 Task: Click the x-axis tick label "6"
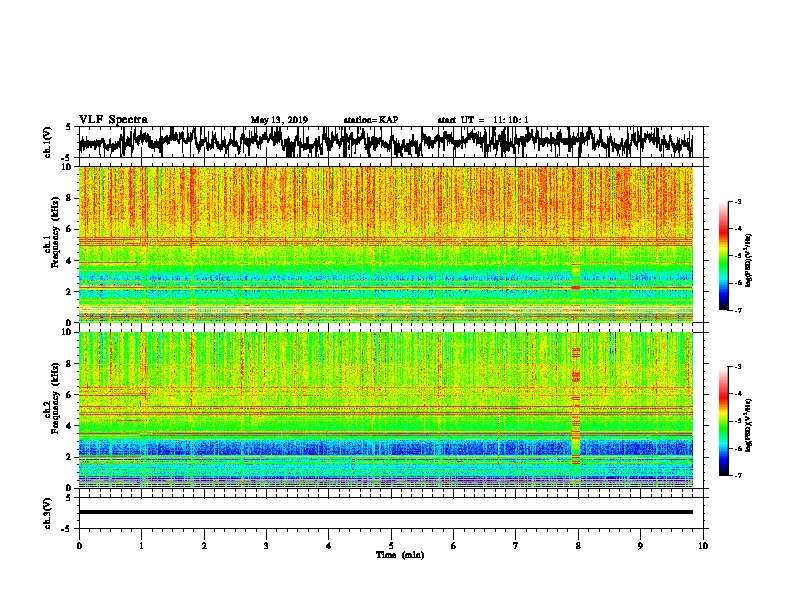(453, 546)
